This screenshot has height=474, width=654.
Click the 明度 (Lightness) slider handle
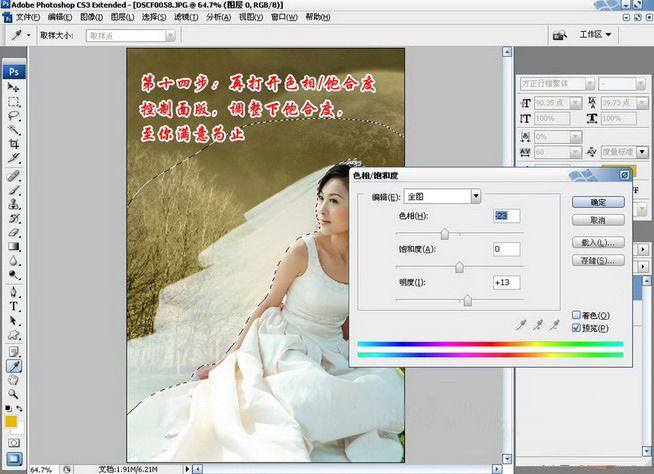pyautogui.click(x=467, y=300)
